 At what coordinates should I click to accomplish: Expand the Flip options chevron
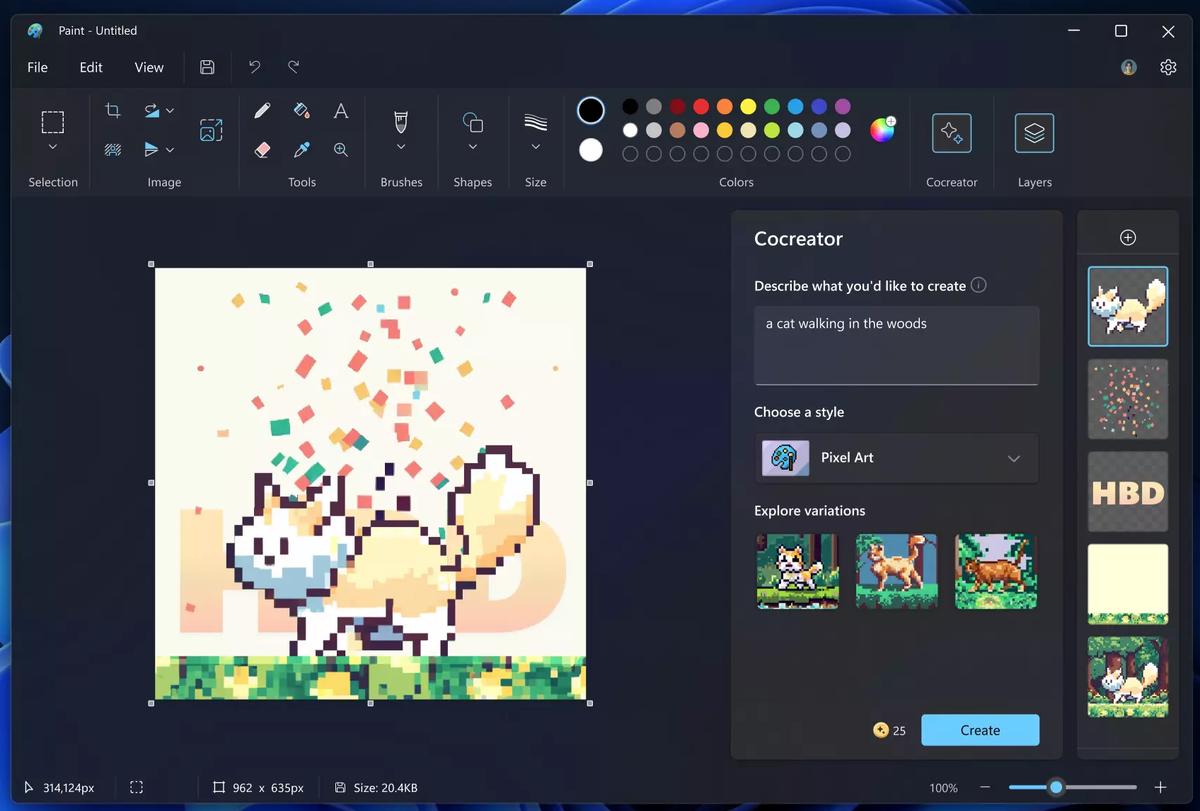[170, 149]
